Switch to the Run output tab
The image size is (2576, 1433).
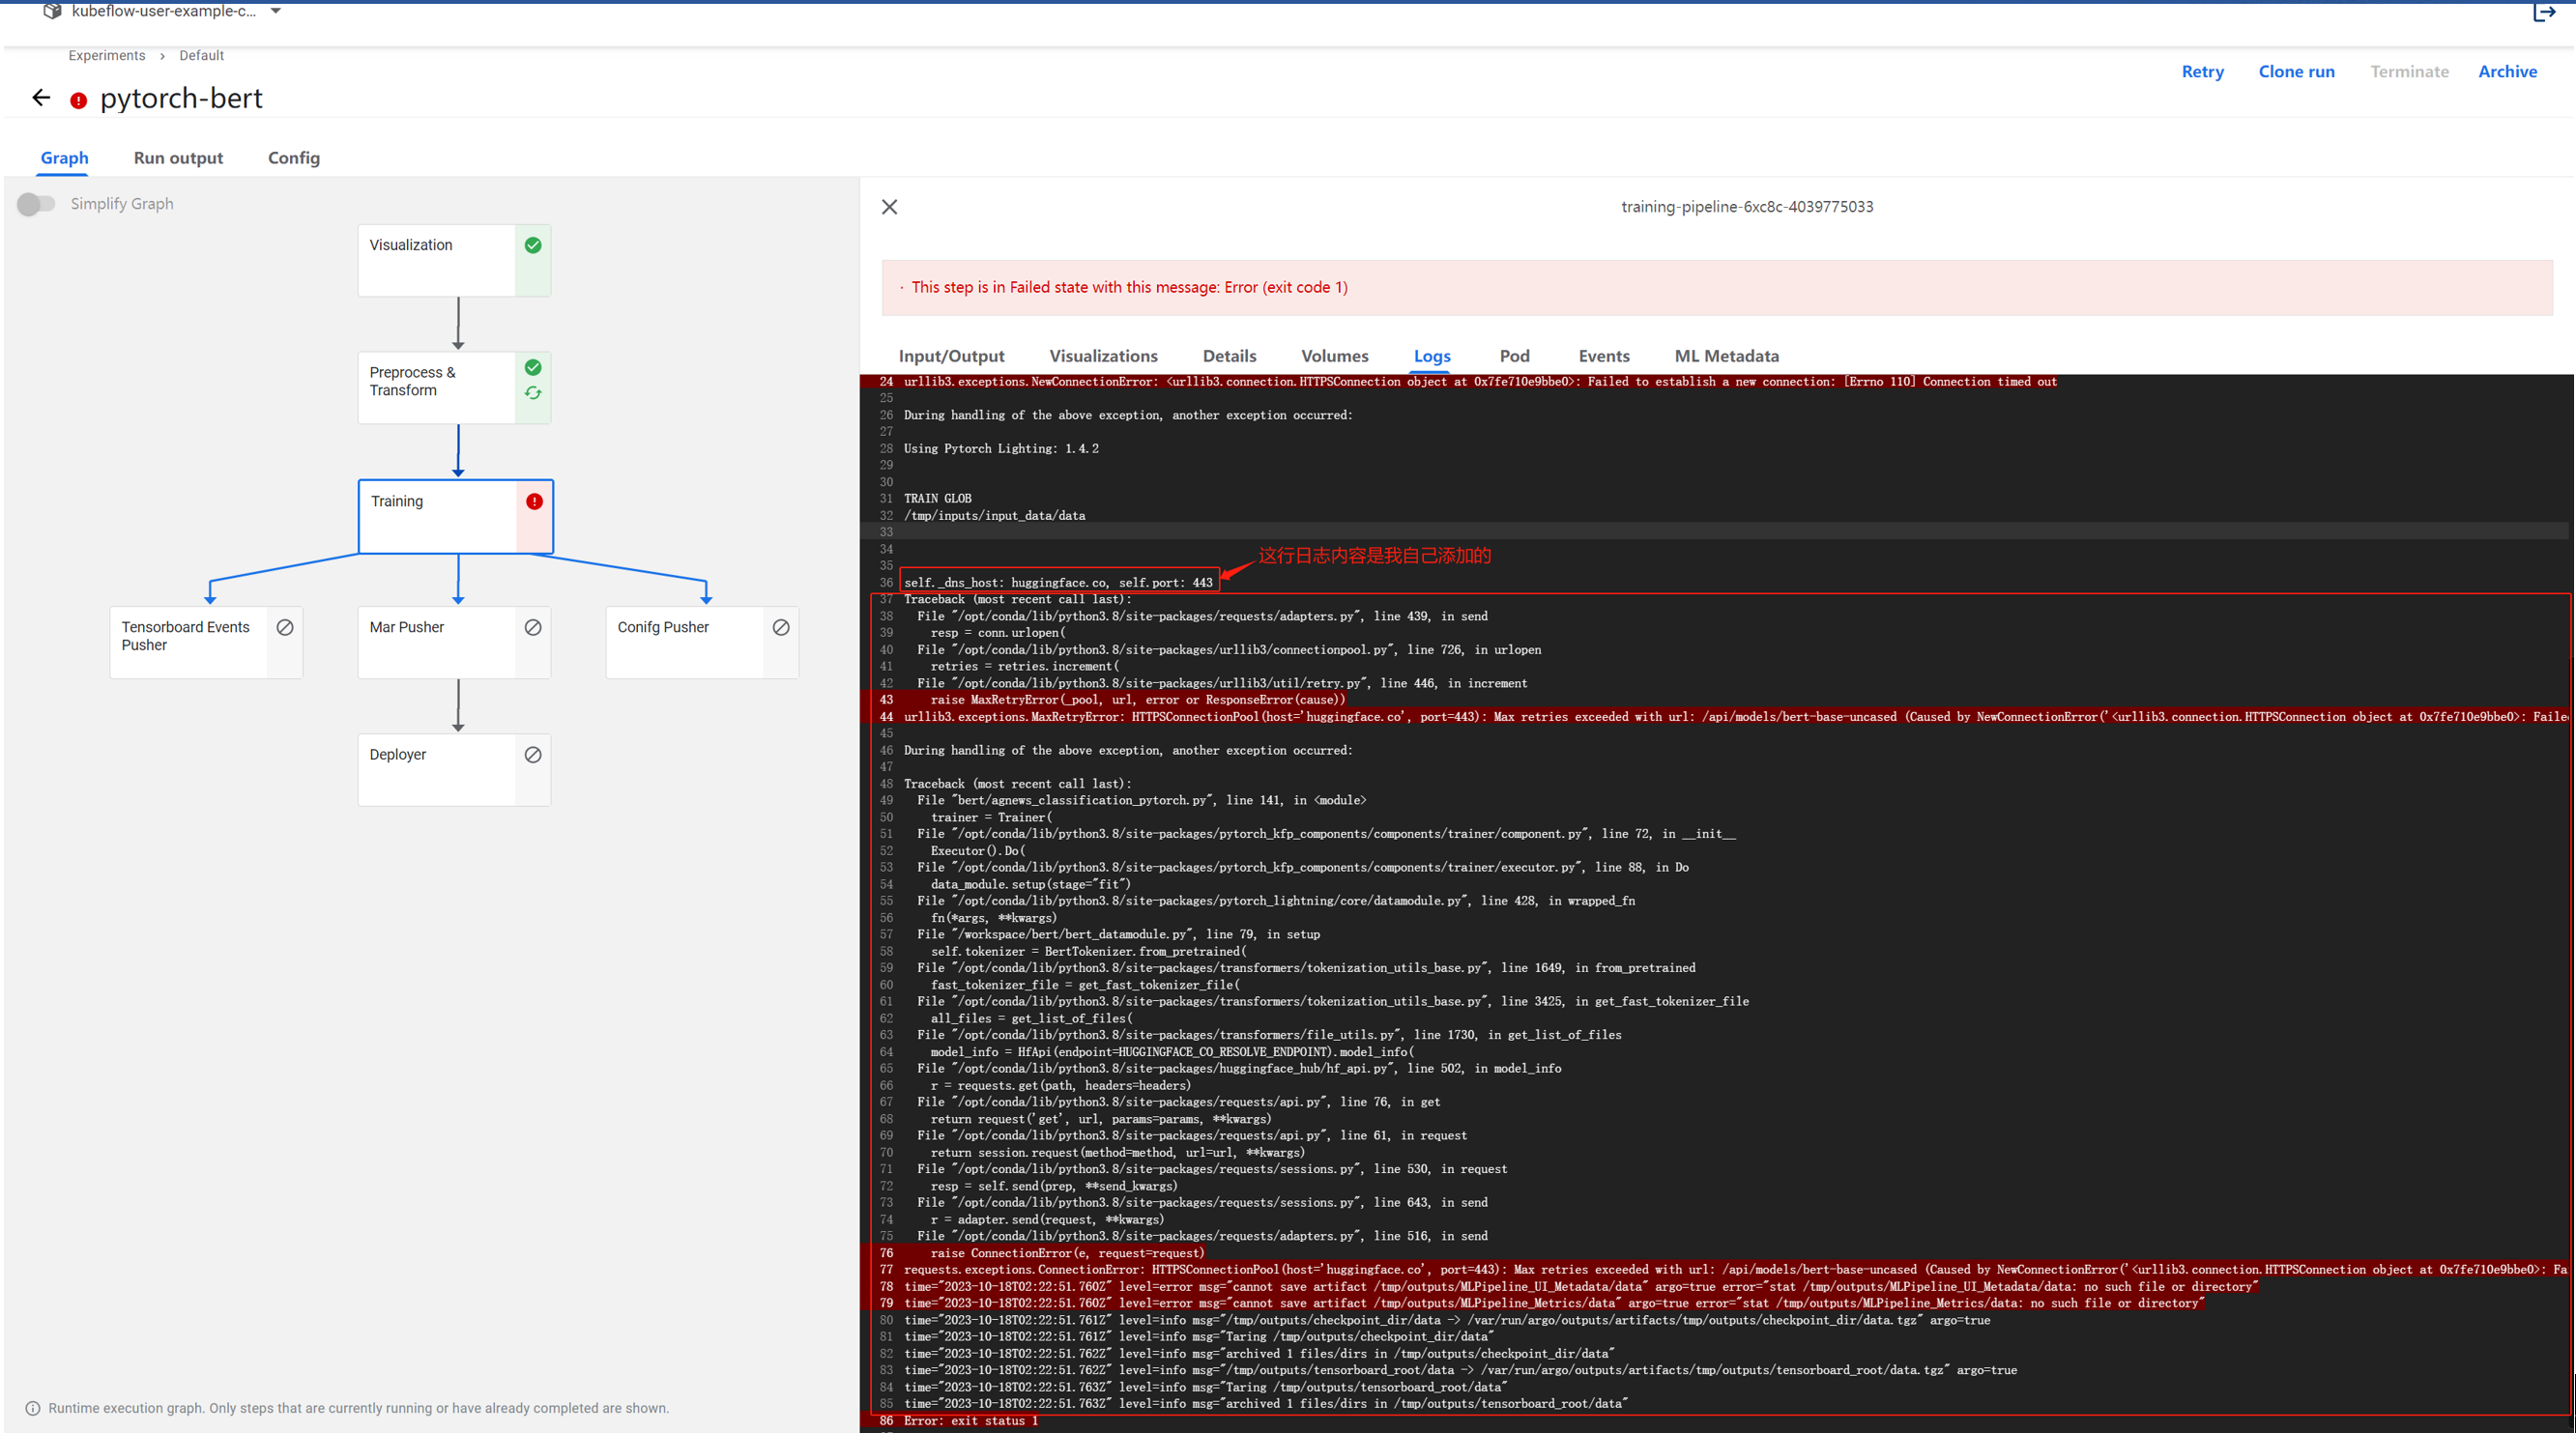click(178, 158)
